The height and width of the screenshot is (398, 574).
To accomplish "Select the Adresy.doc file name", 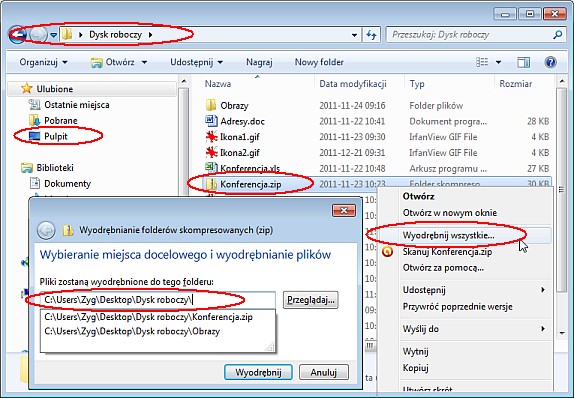I will (x=242, y=121).
